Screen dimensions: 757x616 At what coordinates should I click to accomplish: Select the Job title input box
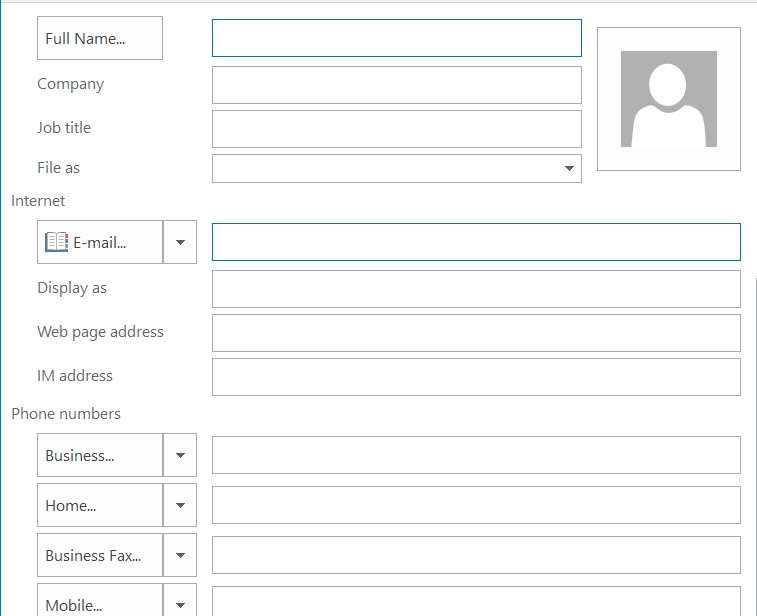[x=396, y=129]
